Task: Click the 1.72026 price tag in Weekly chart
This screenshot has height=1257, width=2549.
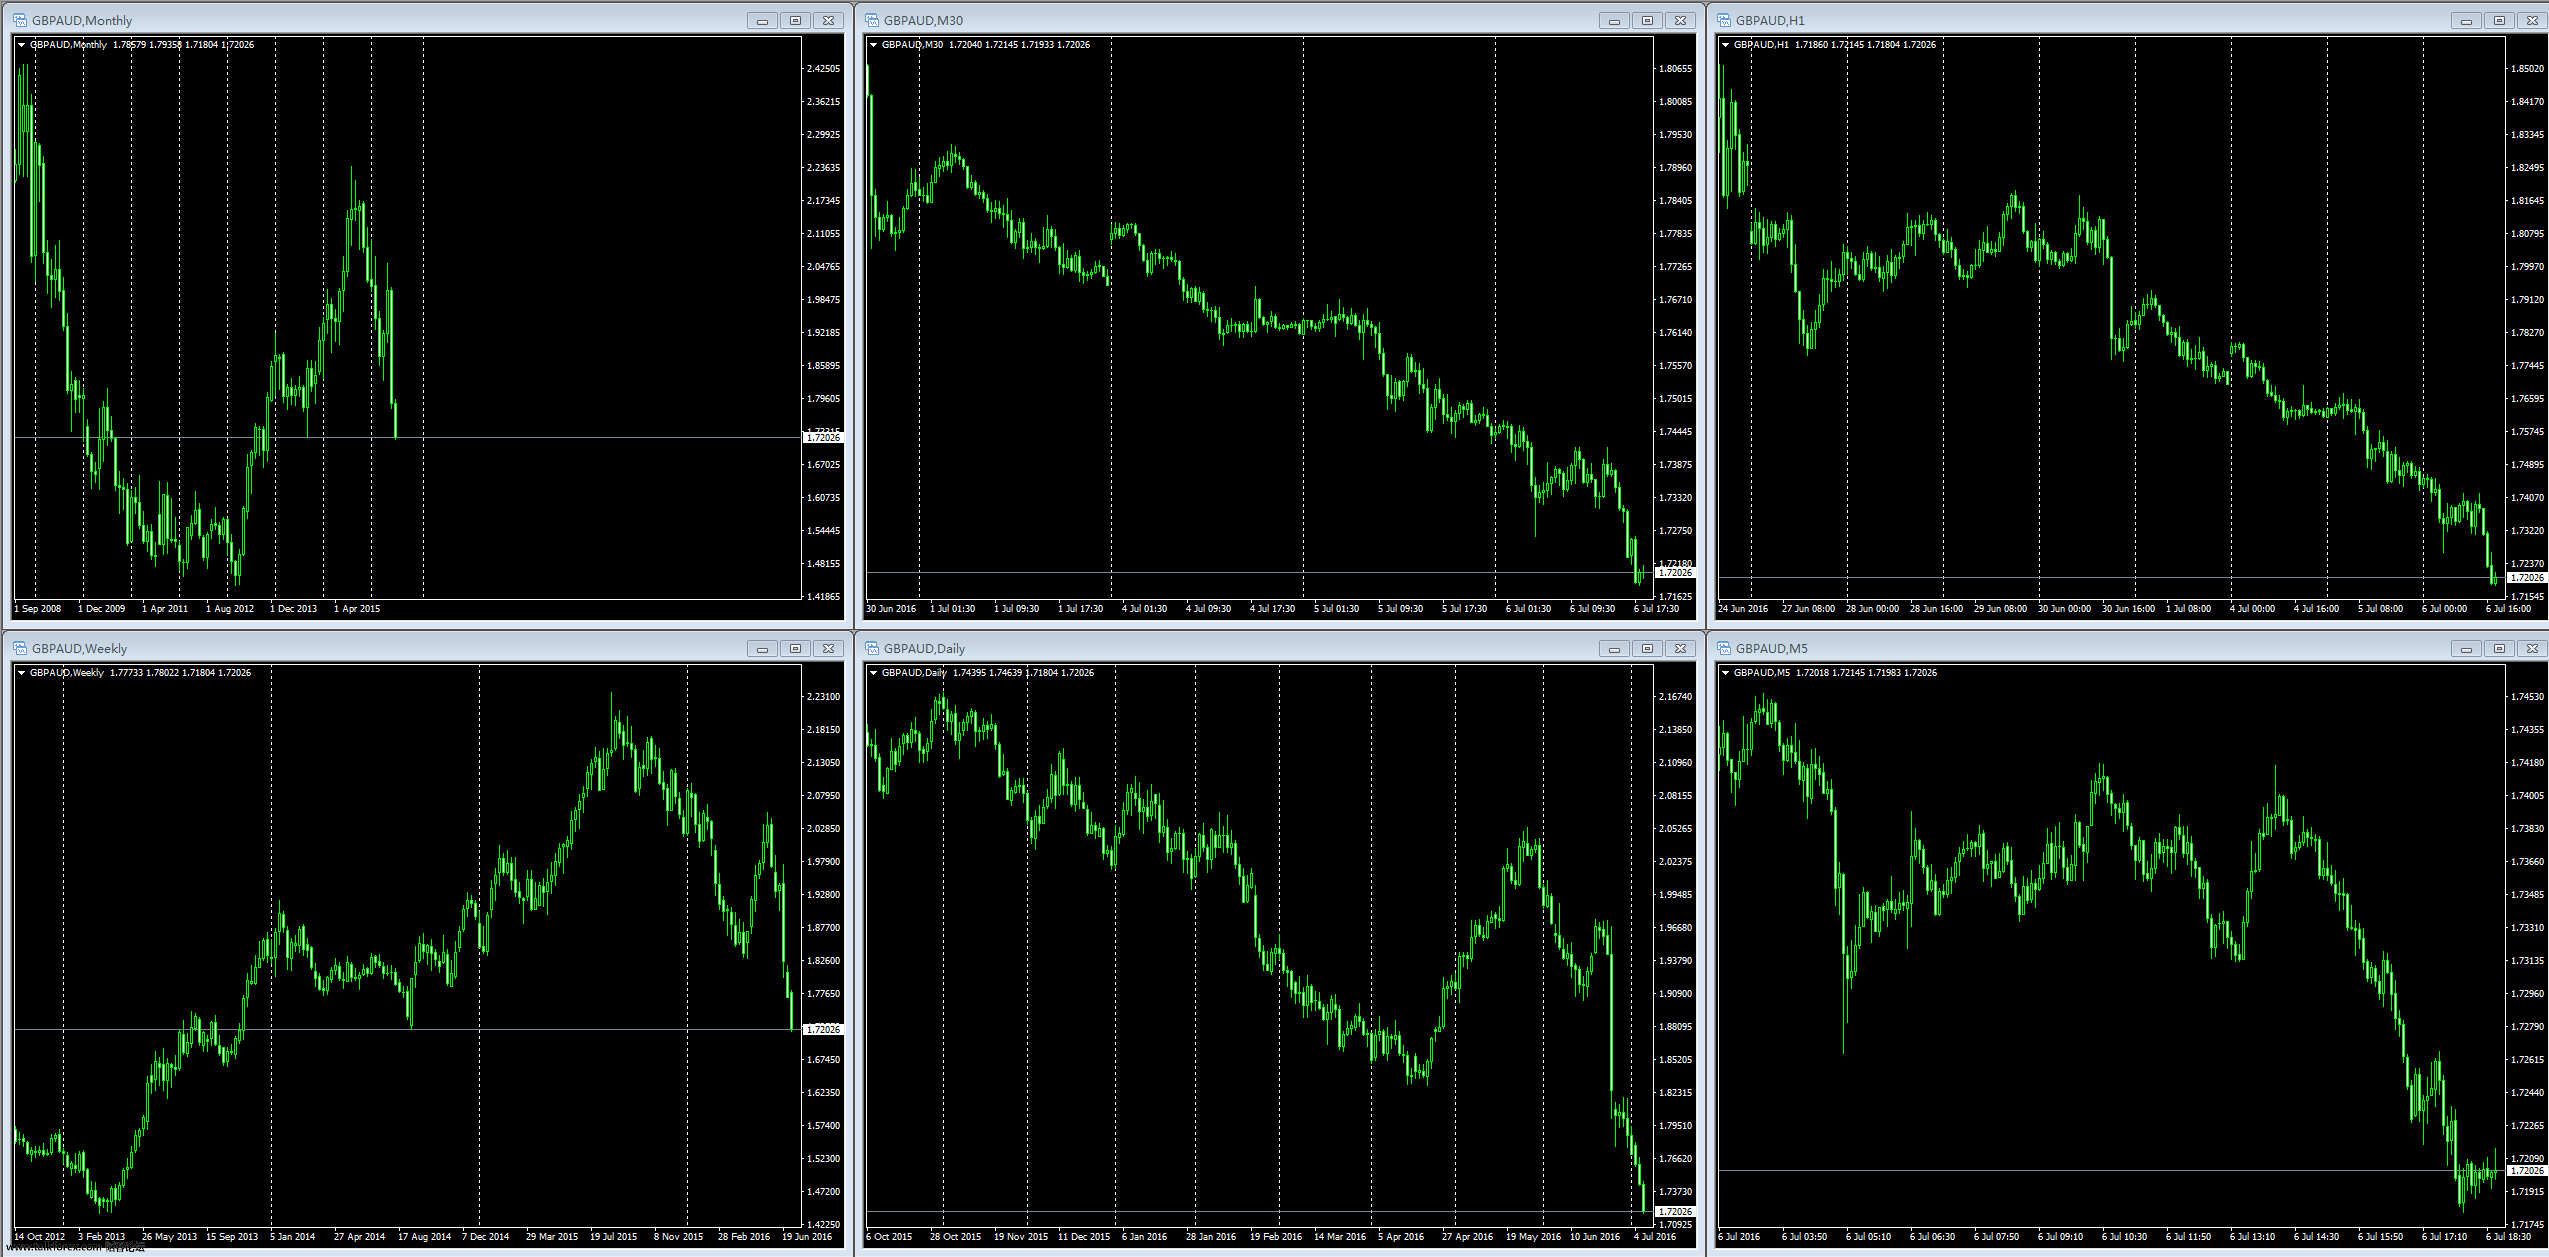Action: [x=823, y=1030]
